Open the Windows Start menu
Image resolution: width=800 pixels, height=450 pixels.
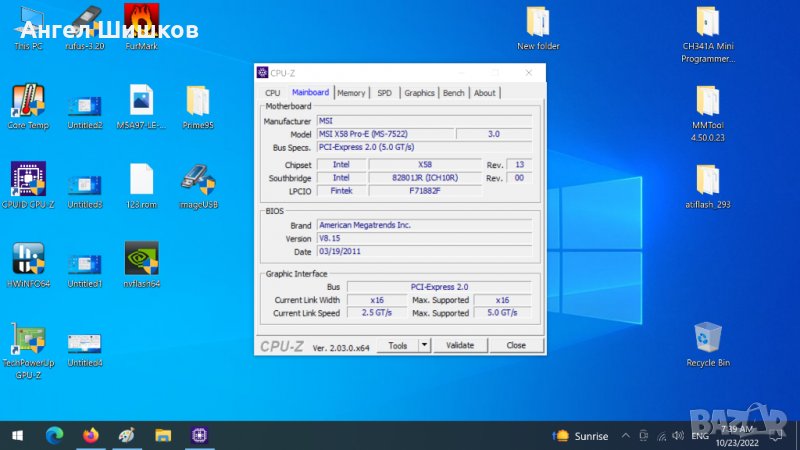pyautogui.click(x=17, y=436)
